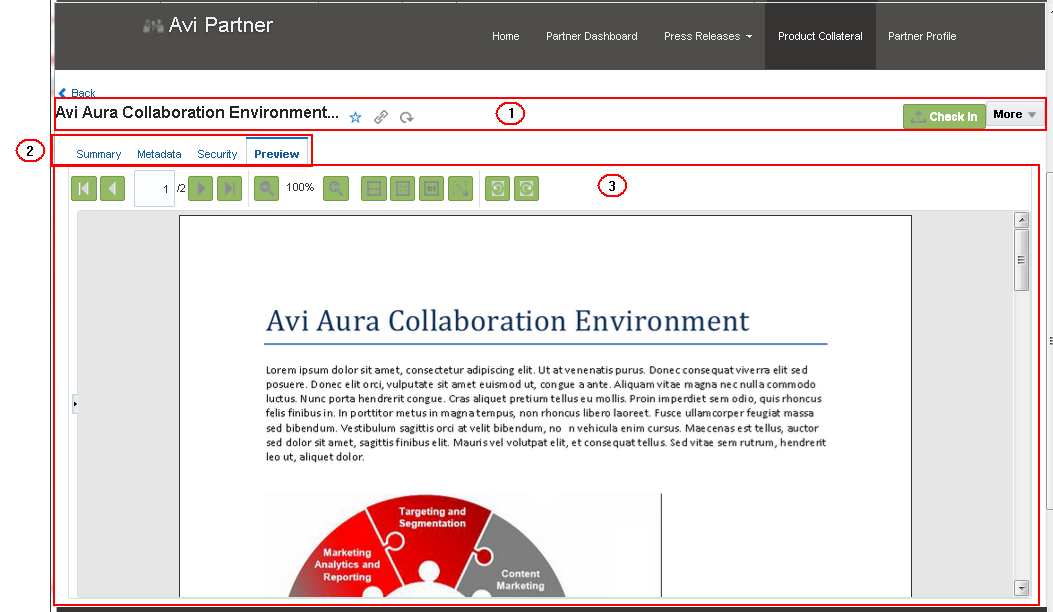Image resolution: width=1053 pixels, height=612 pixels.
Task: Fit document to width
Action: (x=374, y=189)
